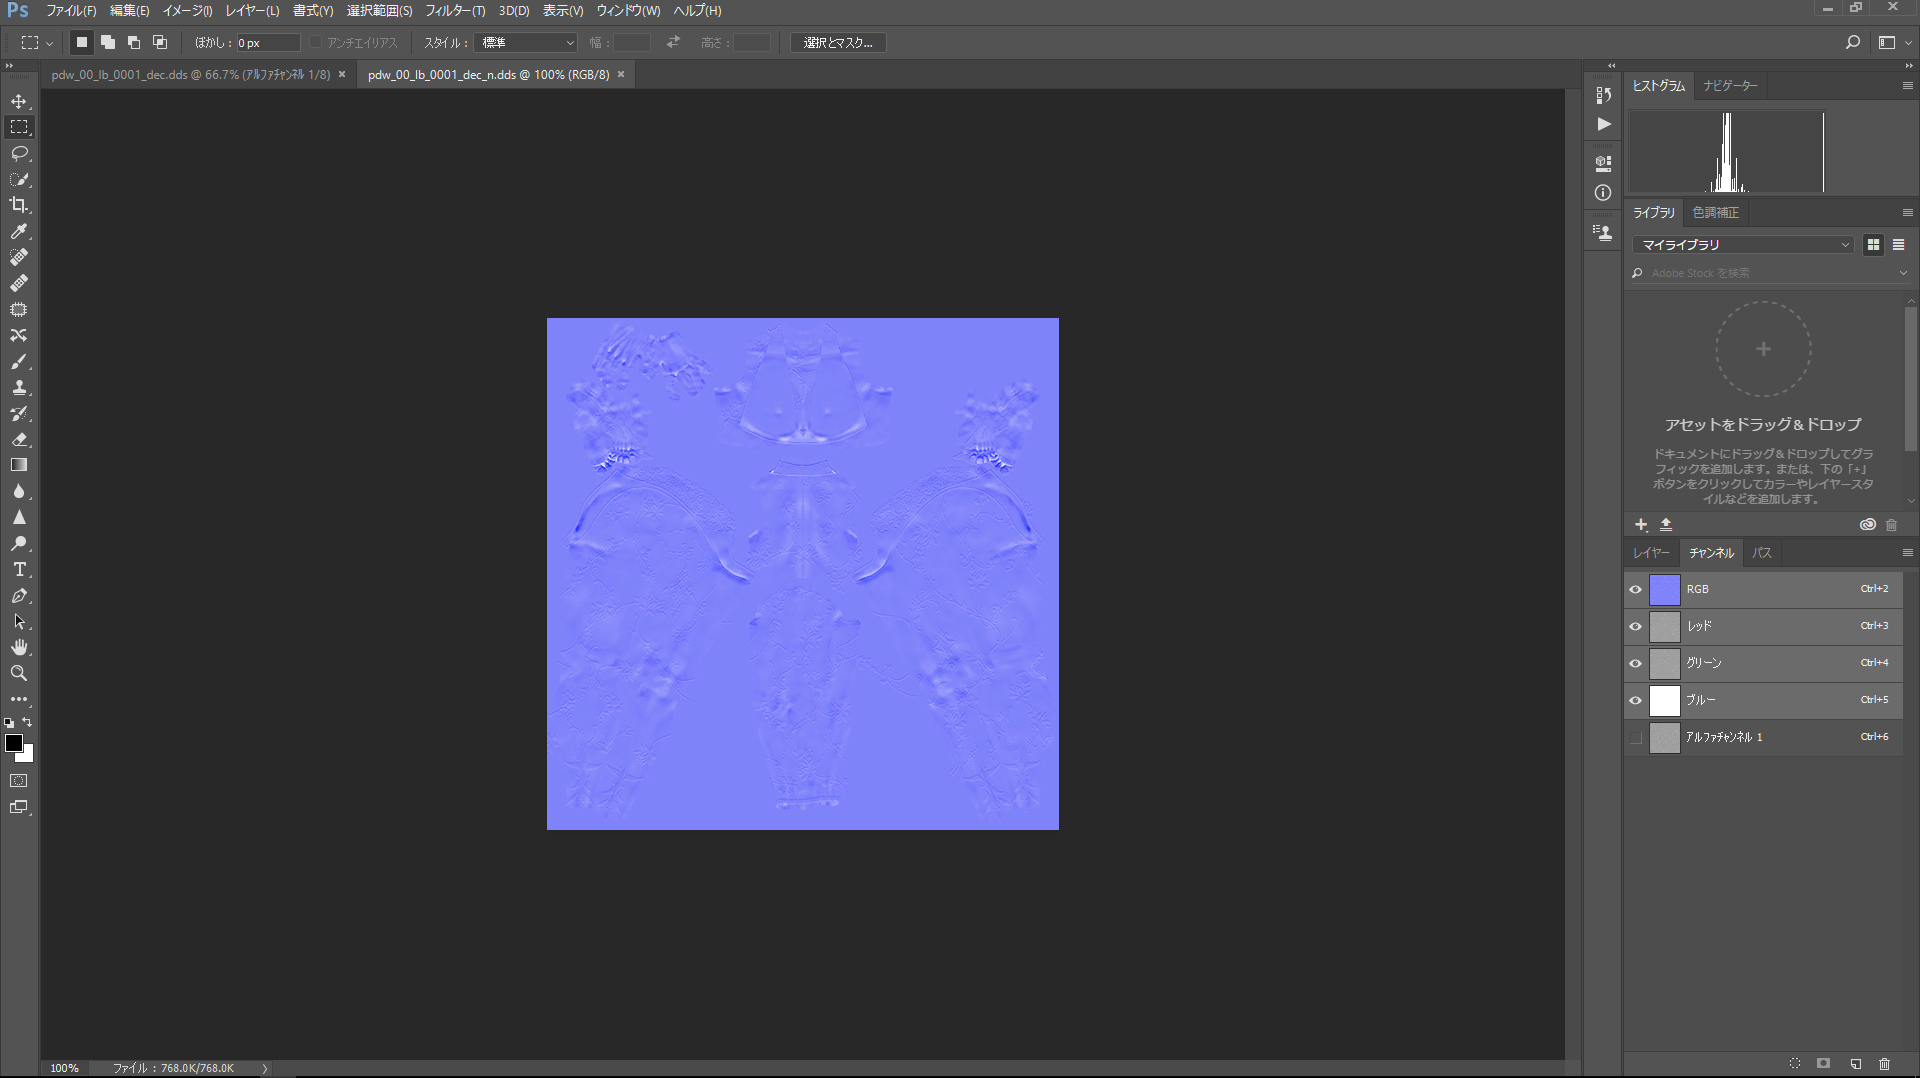
Task: Select the Hand tool
Action: (19, 647)
